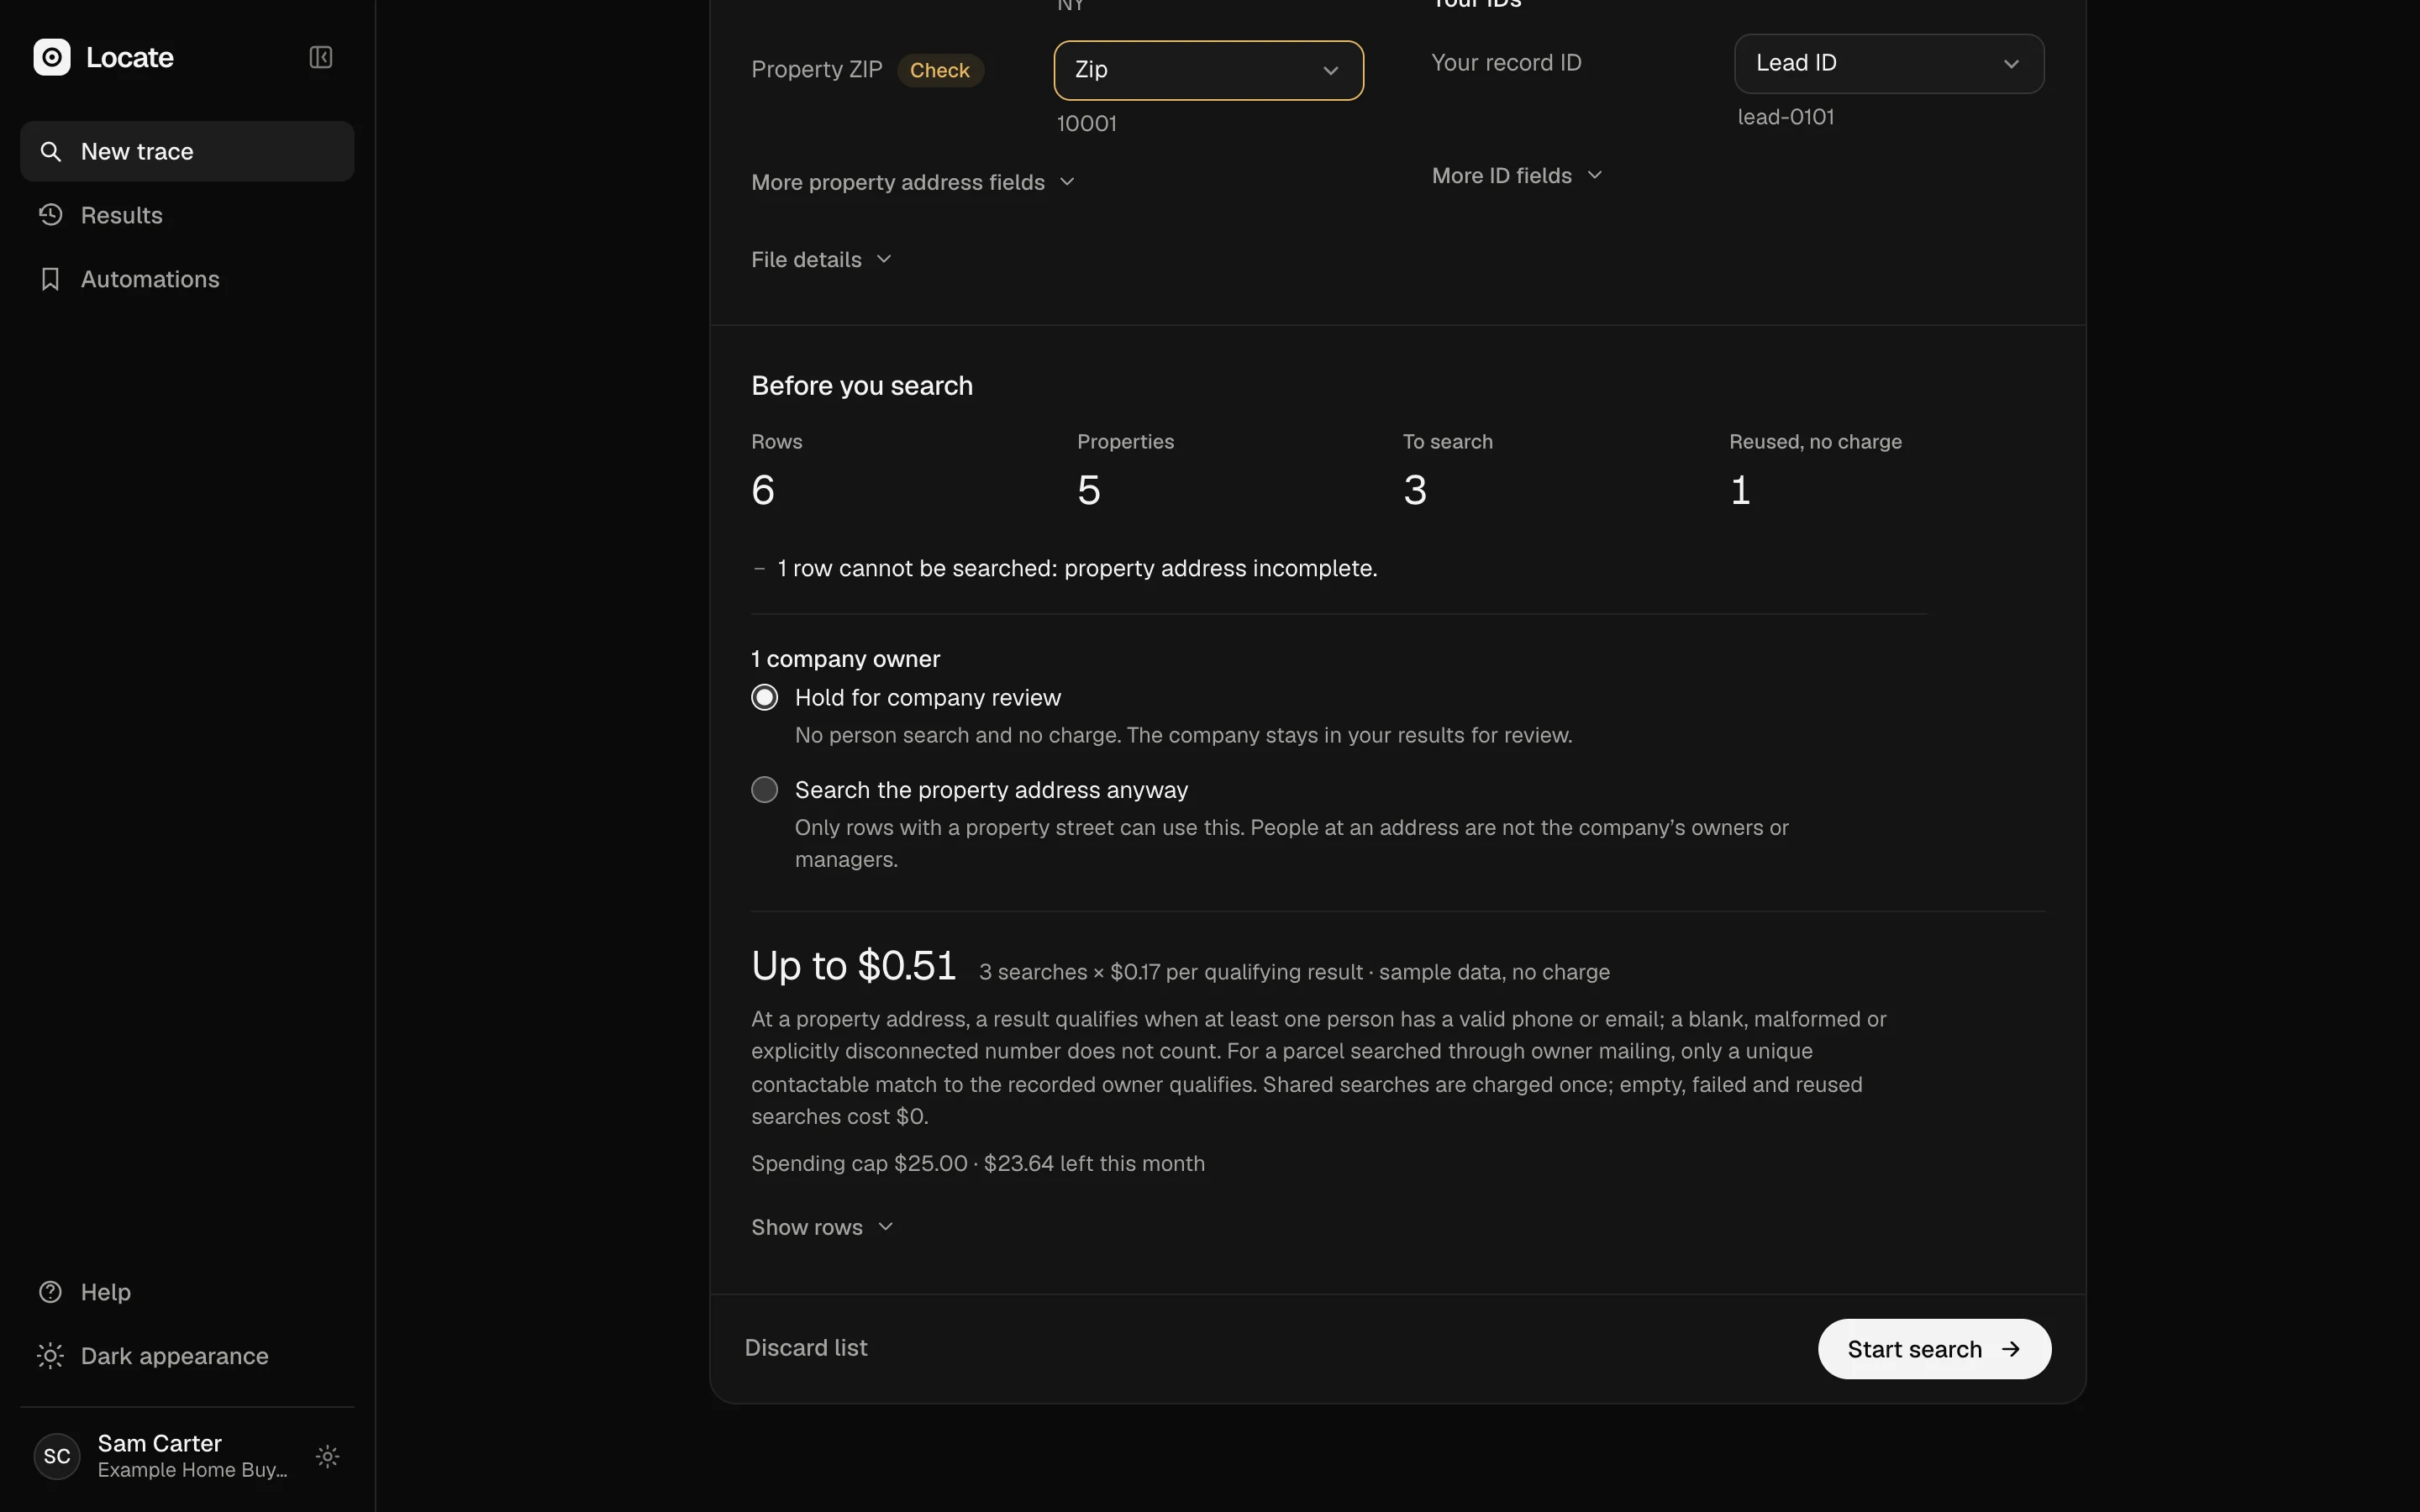Image resolution: width=2420 pixels, height=1512 pixels.
Task: Click the Help question mark icon
Action: [x=50, y=1292]
